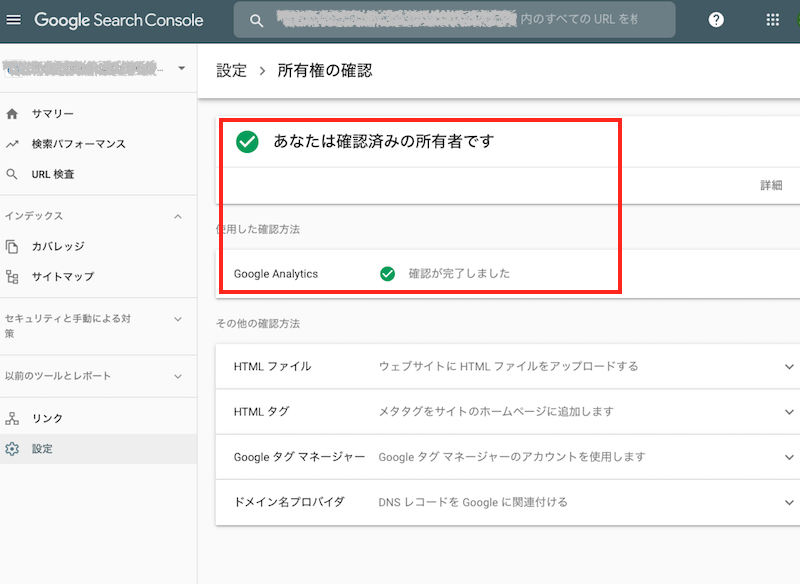Click the home icon beside サマリー
This screenshot has height=584, width=800.
pyautogui.click(x=12, y=114)
